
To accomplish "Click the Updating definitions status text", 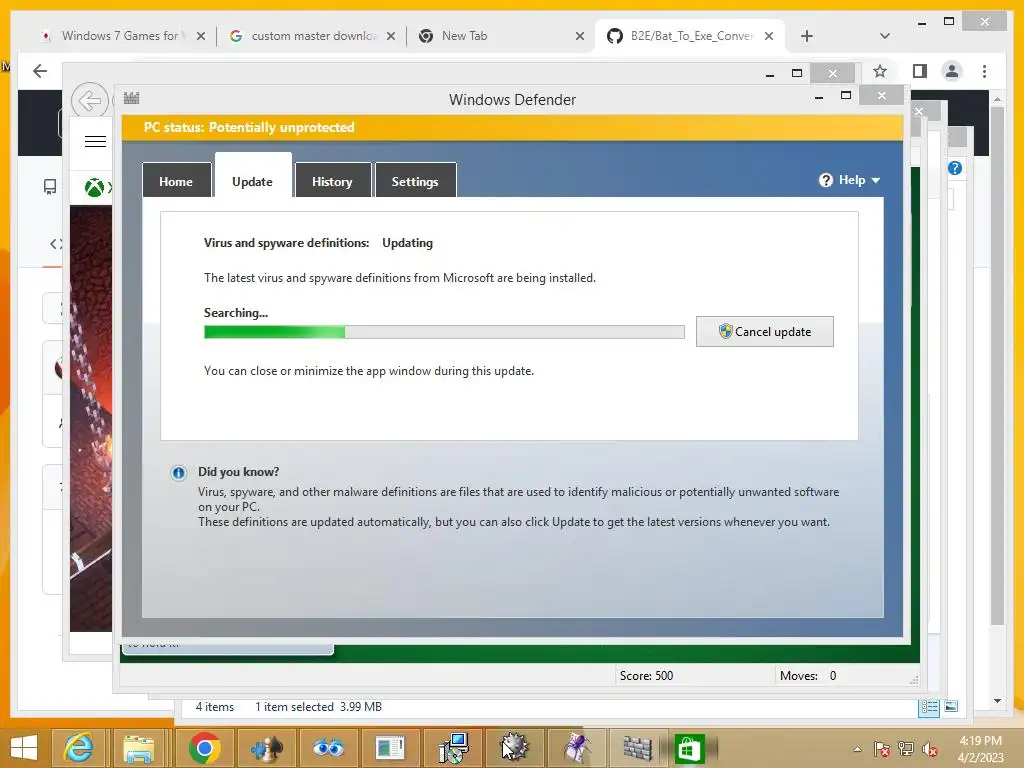I will (408, 243).
